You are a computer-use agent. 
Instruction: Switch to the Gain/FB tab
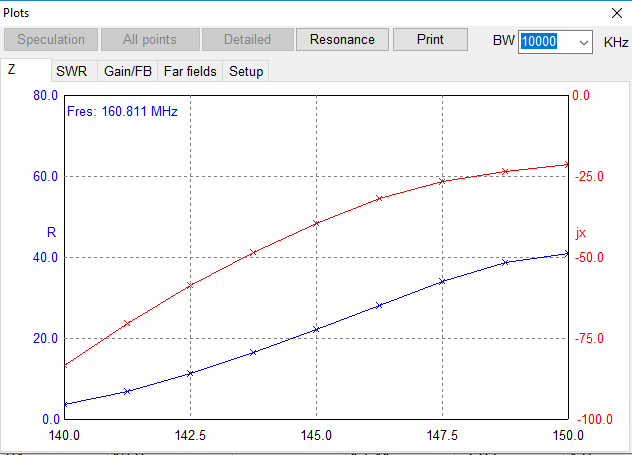coord(128,71)
